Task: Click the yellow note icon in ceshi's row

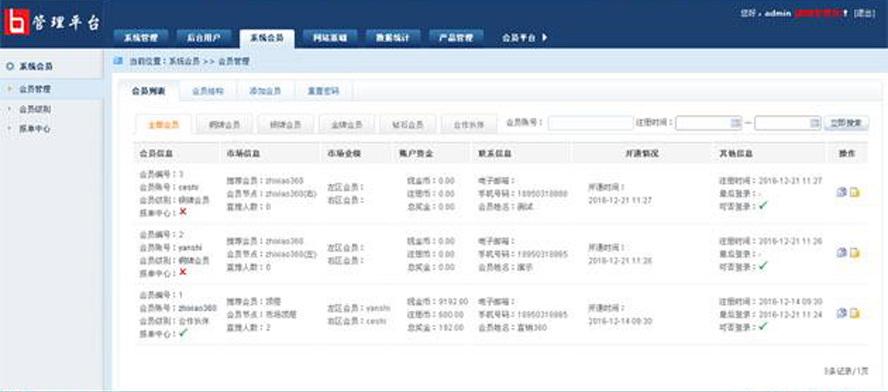Action: point(855,192)
